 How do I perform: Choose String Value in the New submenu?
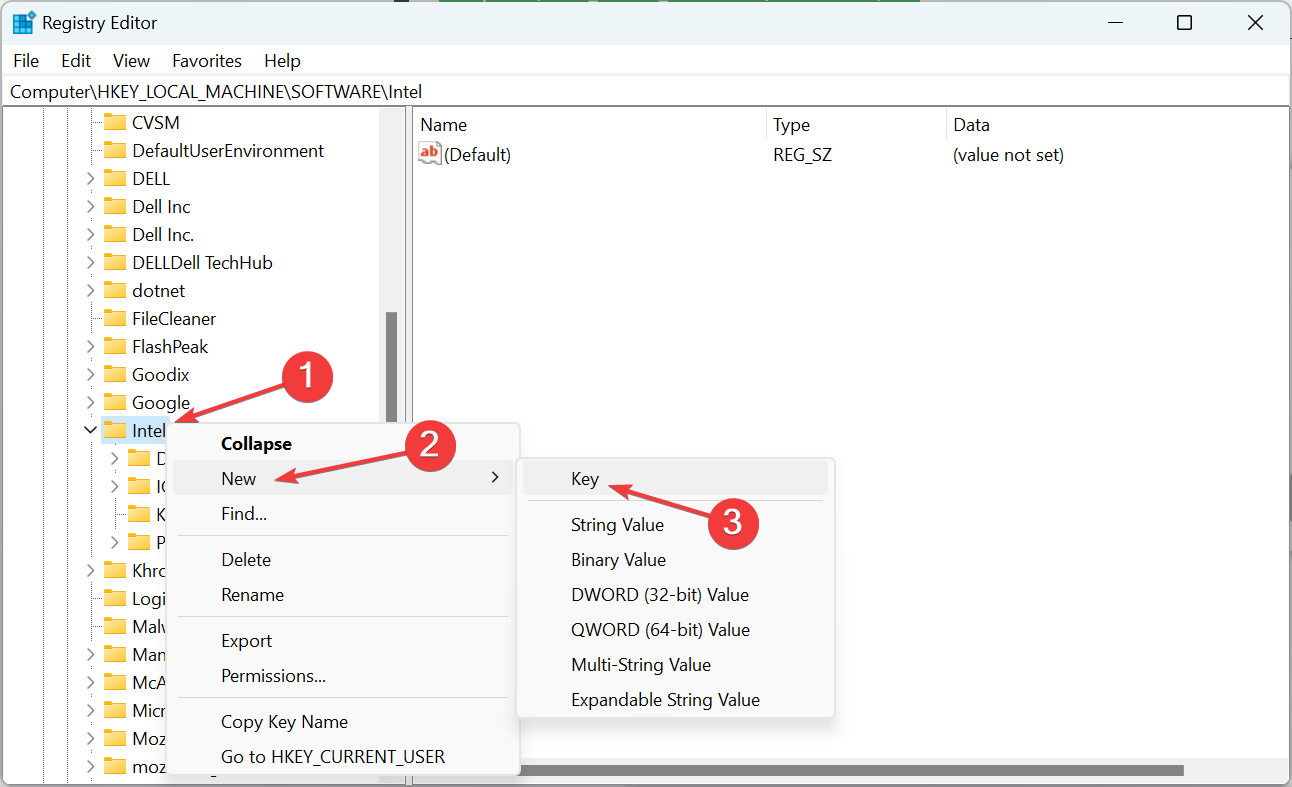pos(675,525)
